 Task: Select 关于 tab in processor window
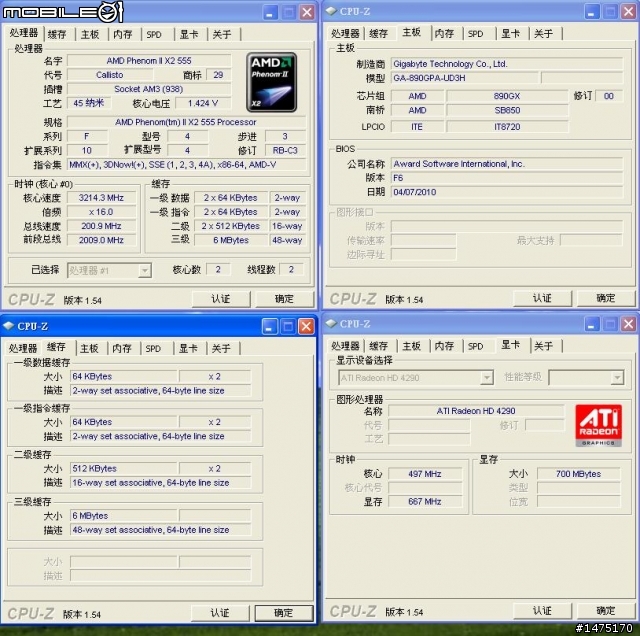[222, 34]
